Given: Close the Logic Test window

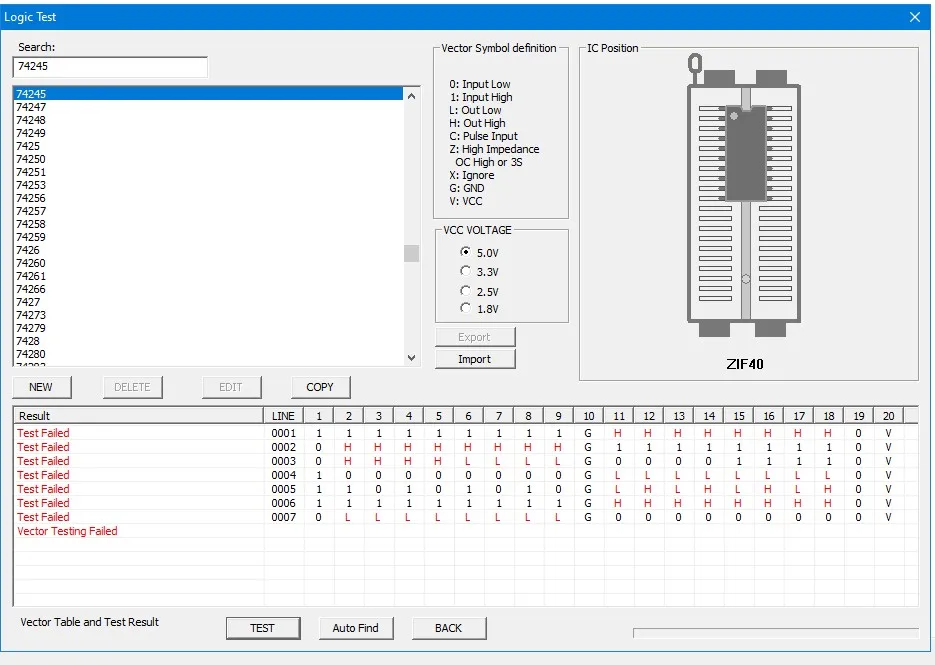Looking at the screenshot, I should [914, 17].
